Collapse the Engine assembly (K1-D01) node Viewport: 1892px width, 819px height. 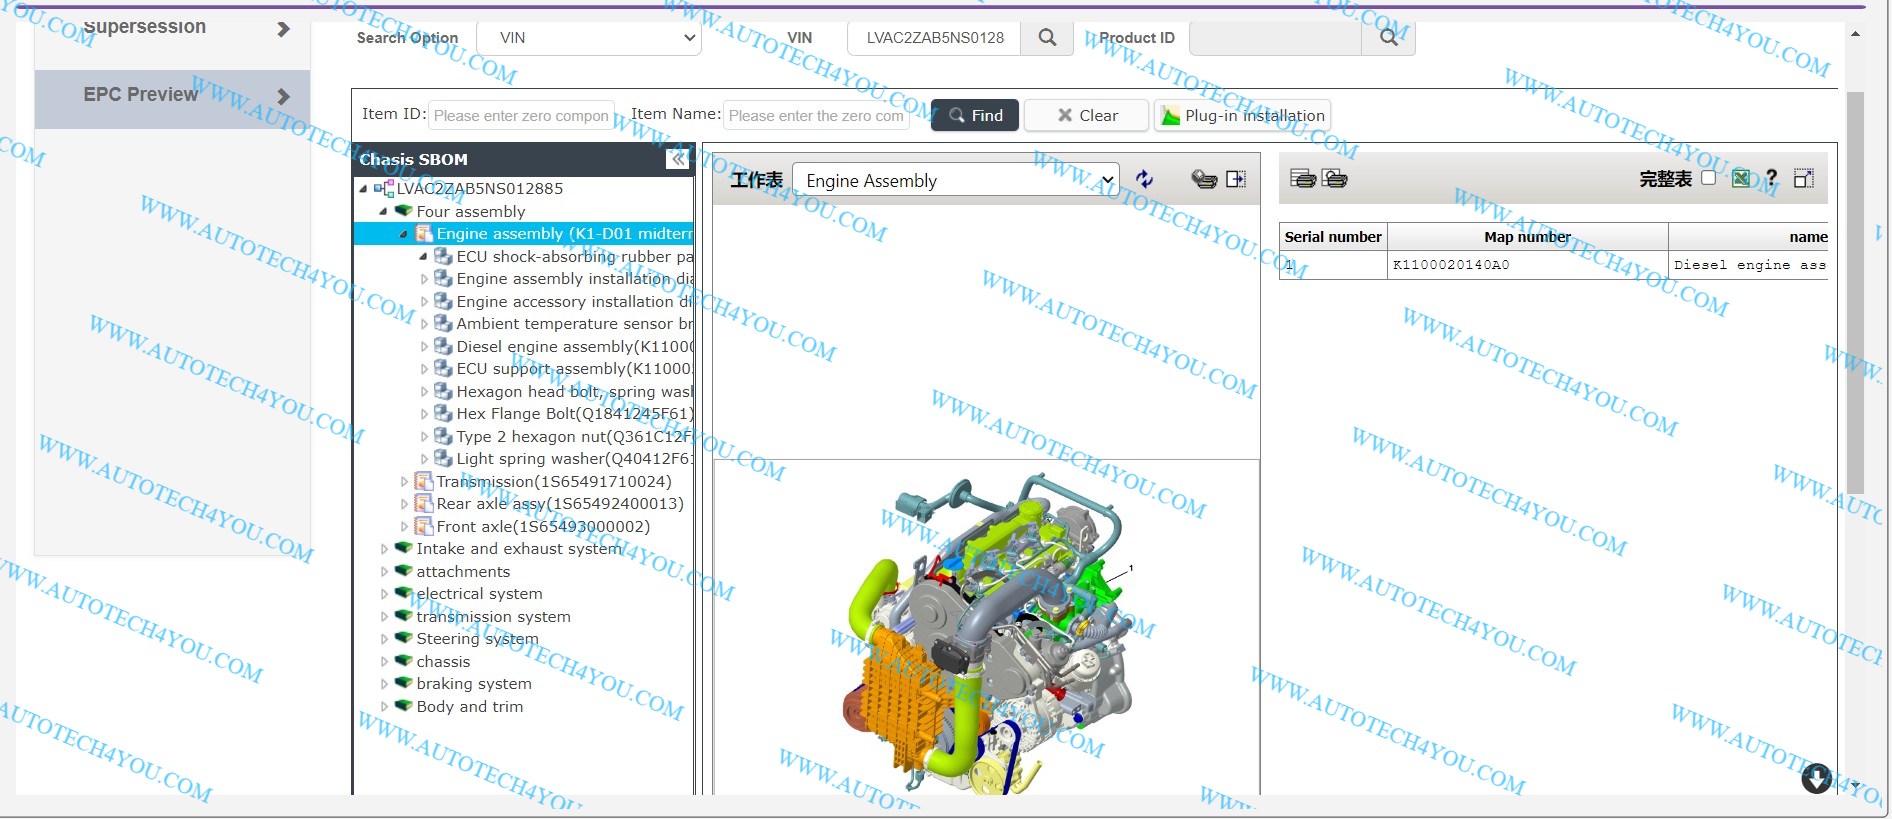pos(403,234)
